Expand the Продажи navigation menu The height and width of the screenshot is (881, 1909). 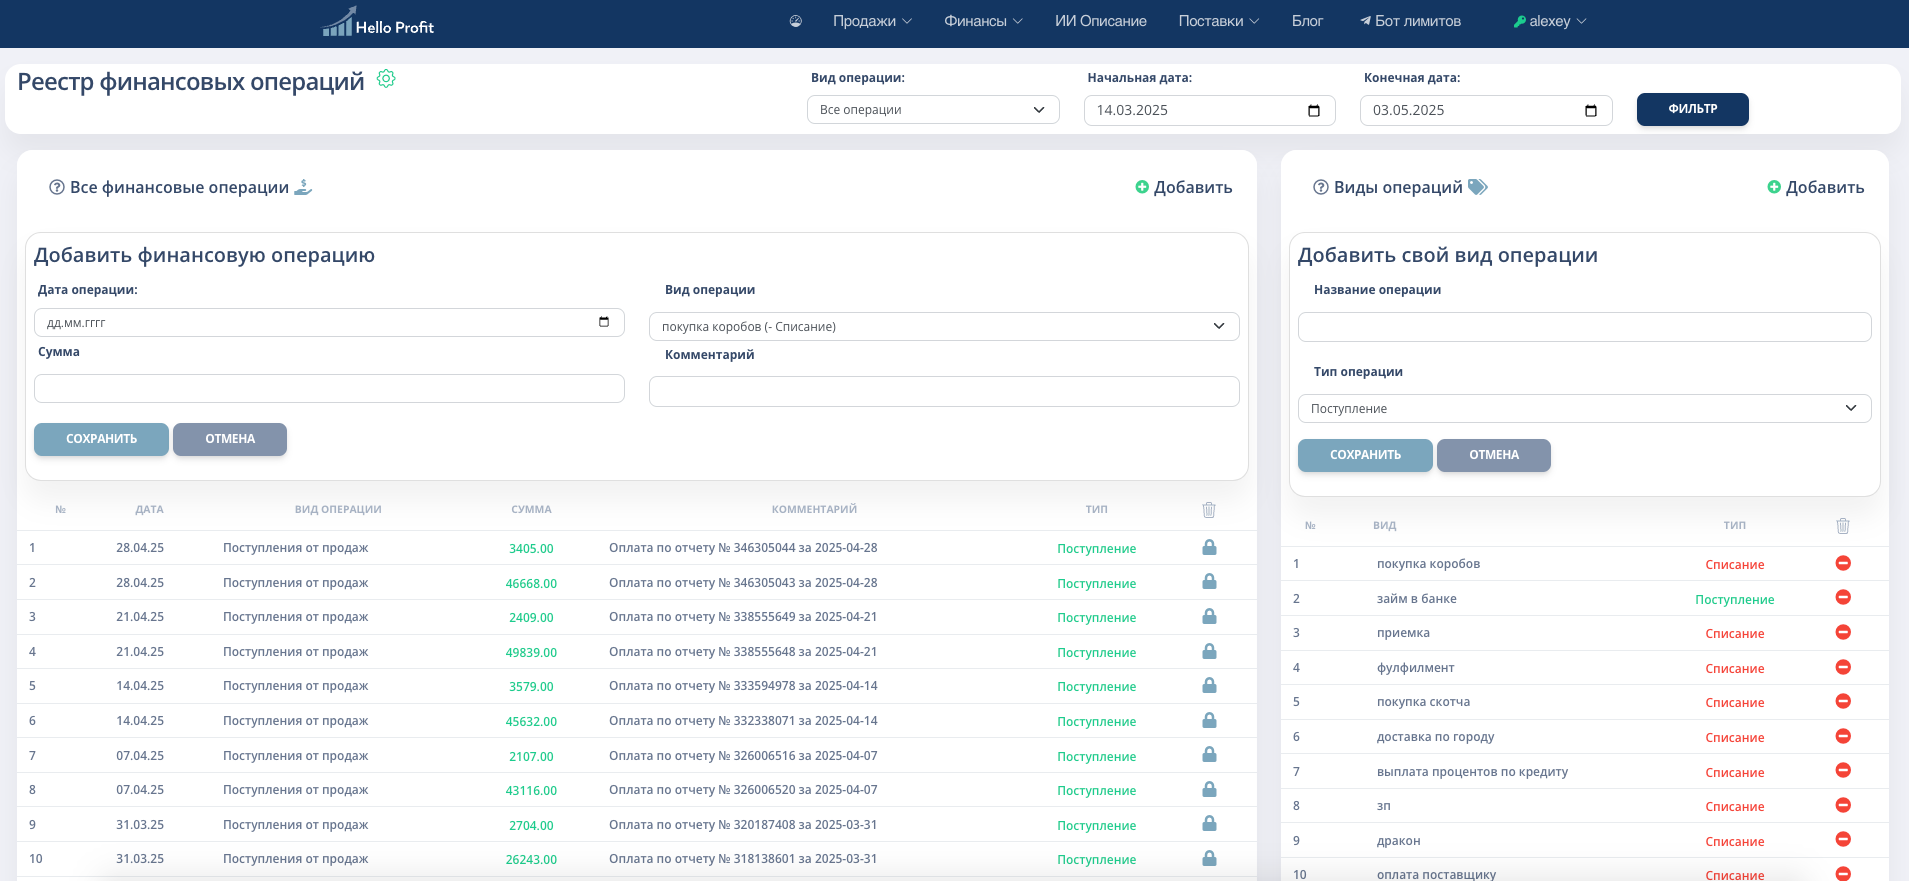[872, 21]
